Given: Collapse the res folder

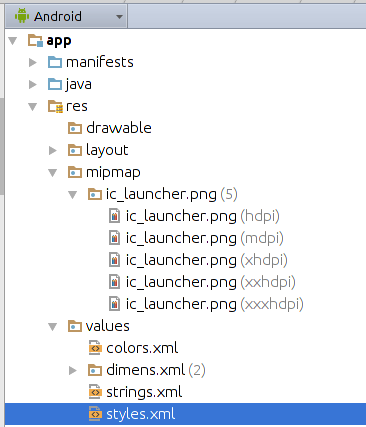Looking at the screenshot, I should pos(33,107).
